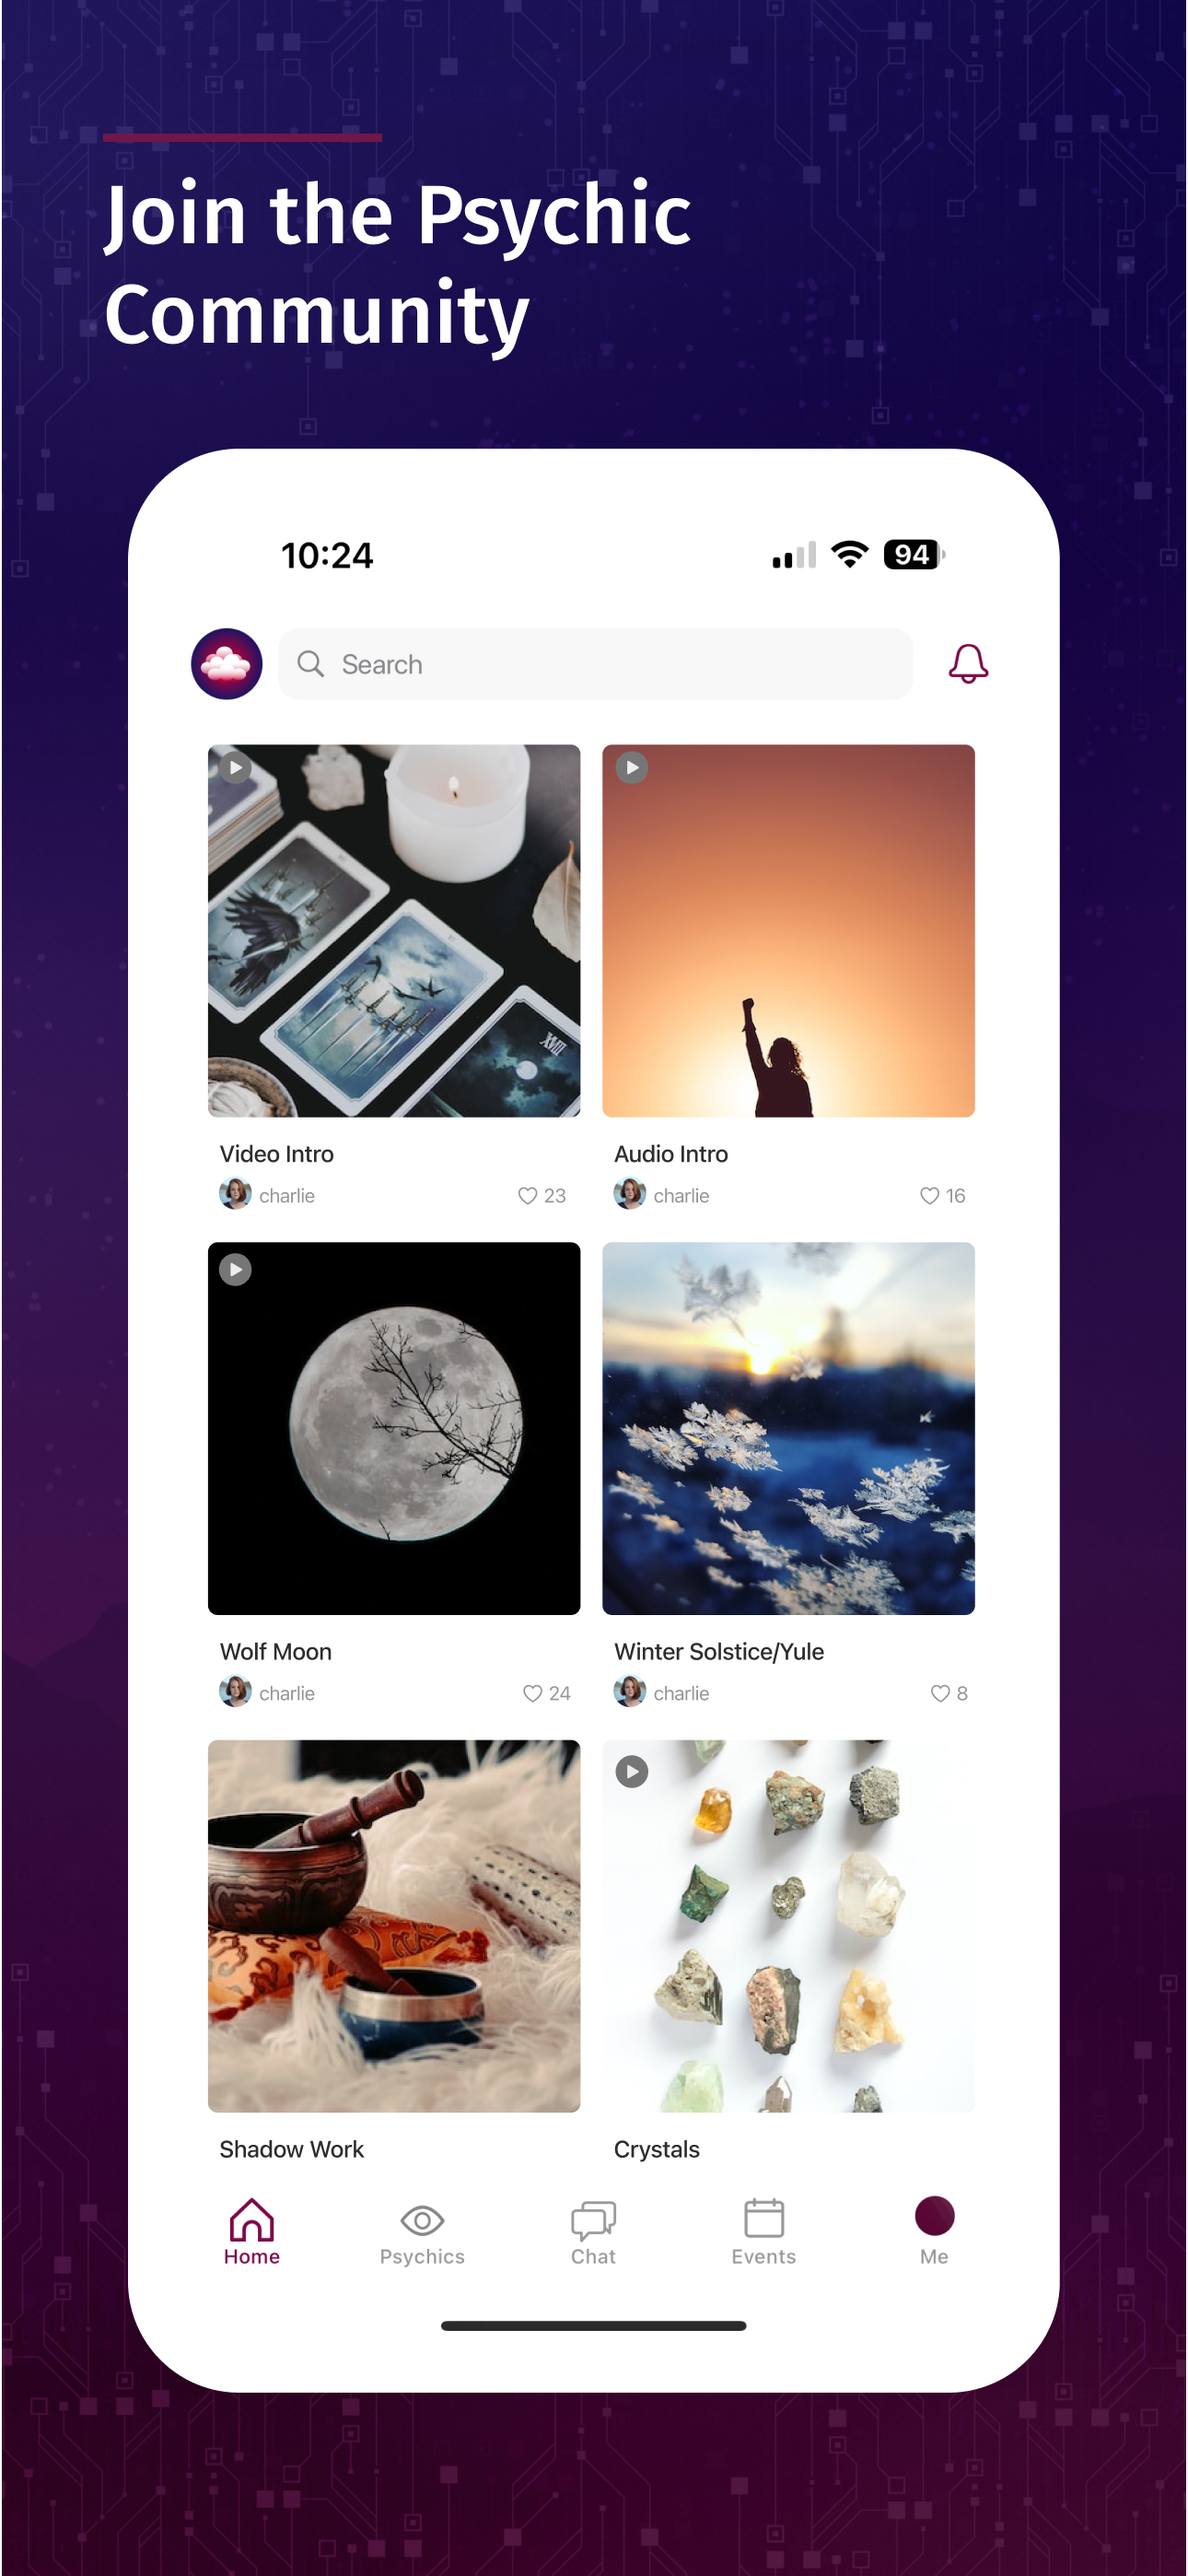
Task: Open the Me profile tab
Action: [934, 2232]
